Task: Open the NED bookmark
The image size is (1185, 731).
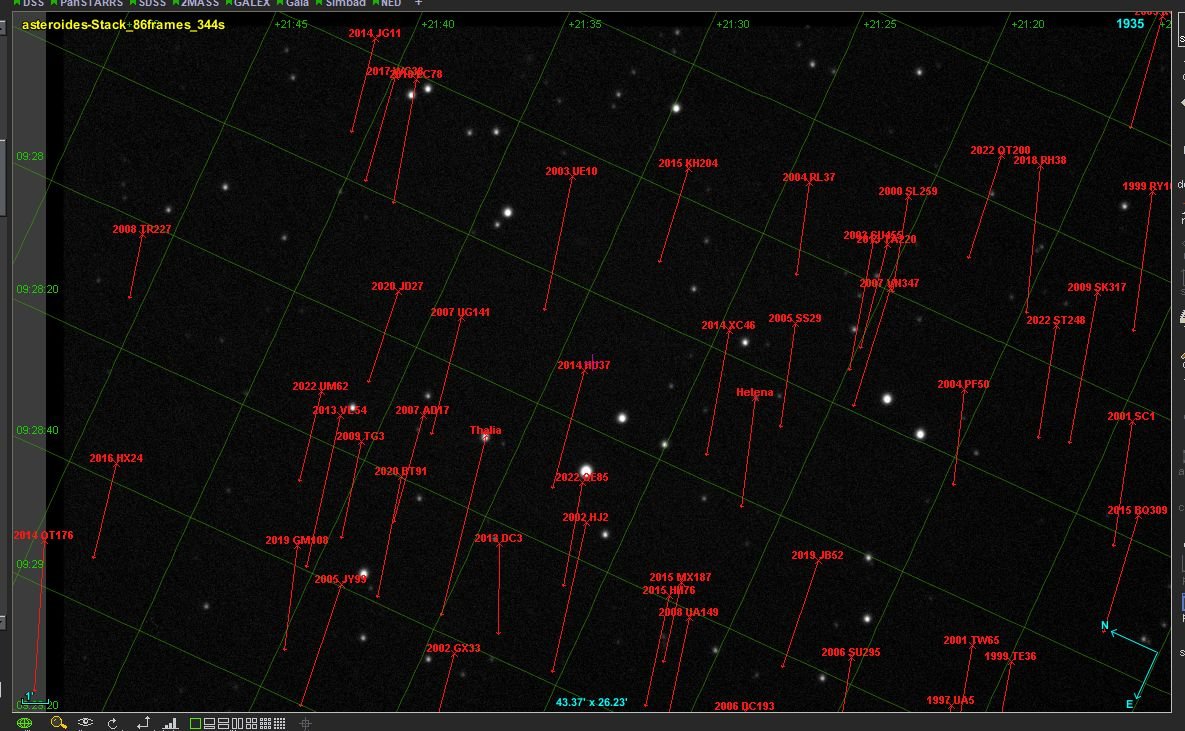Action: (386, 3)
